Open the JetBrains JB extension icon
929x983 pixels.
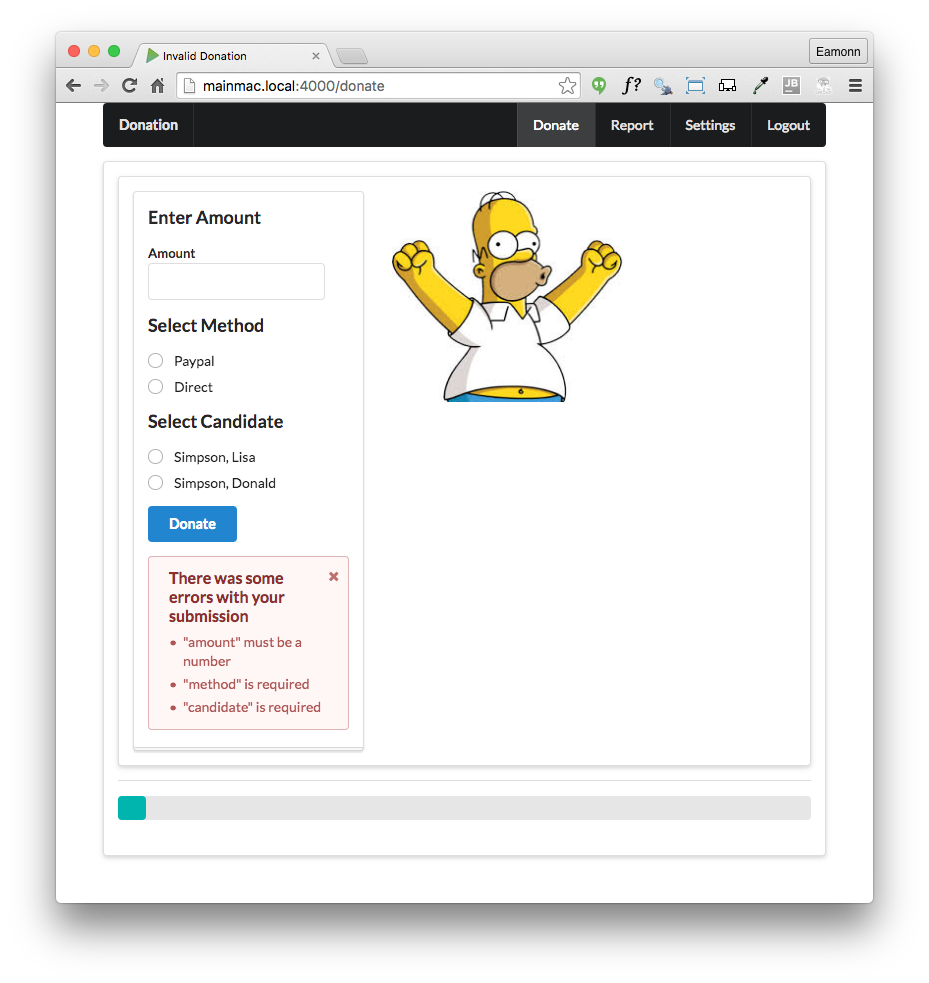coord(791,86)
